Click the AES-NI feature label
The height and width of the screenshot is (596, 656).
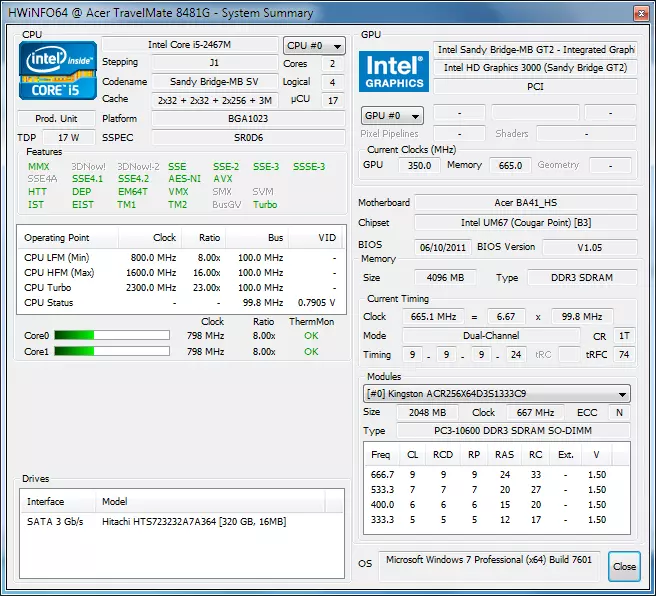click(184, 179)
